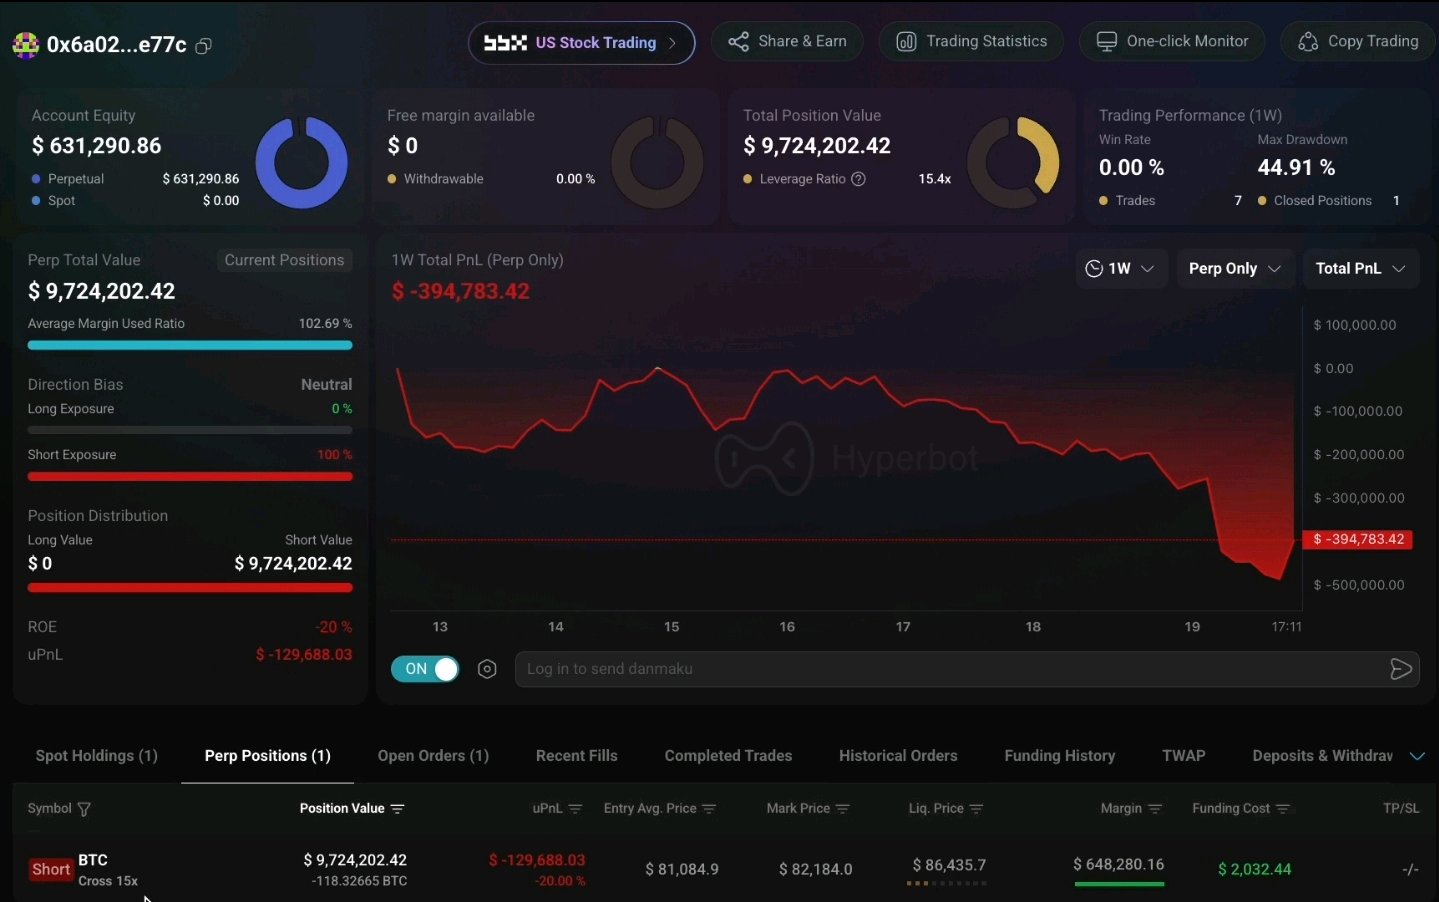
Task: Copy the wallet address 0x6a02...e77c
Action: click(203, 46)
